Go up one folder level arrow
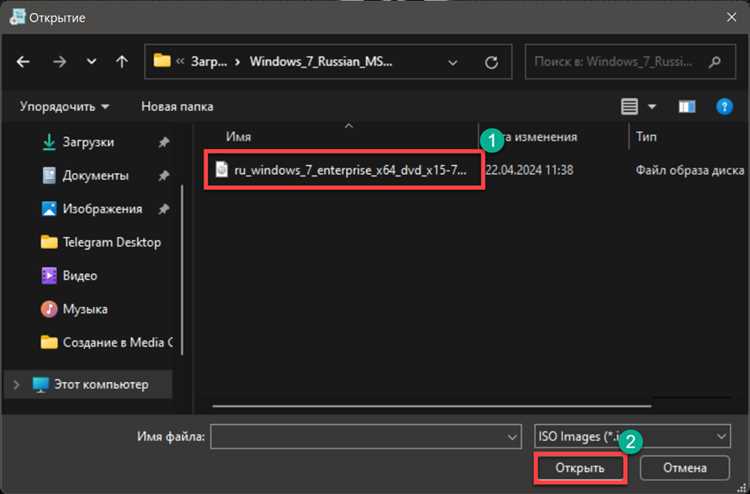This screenshot has width=750, height=494. point(122,62)
